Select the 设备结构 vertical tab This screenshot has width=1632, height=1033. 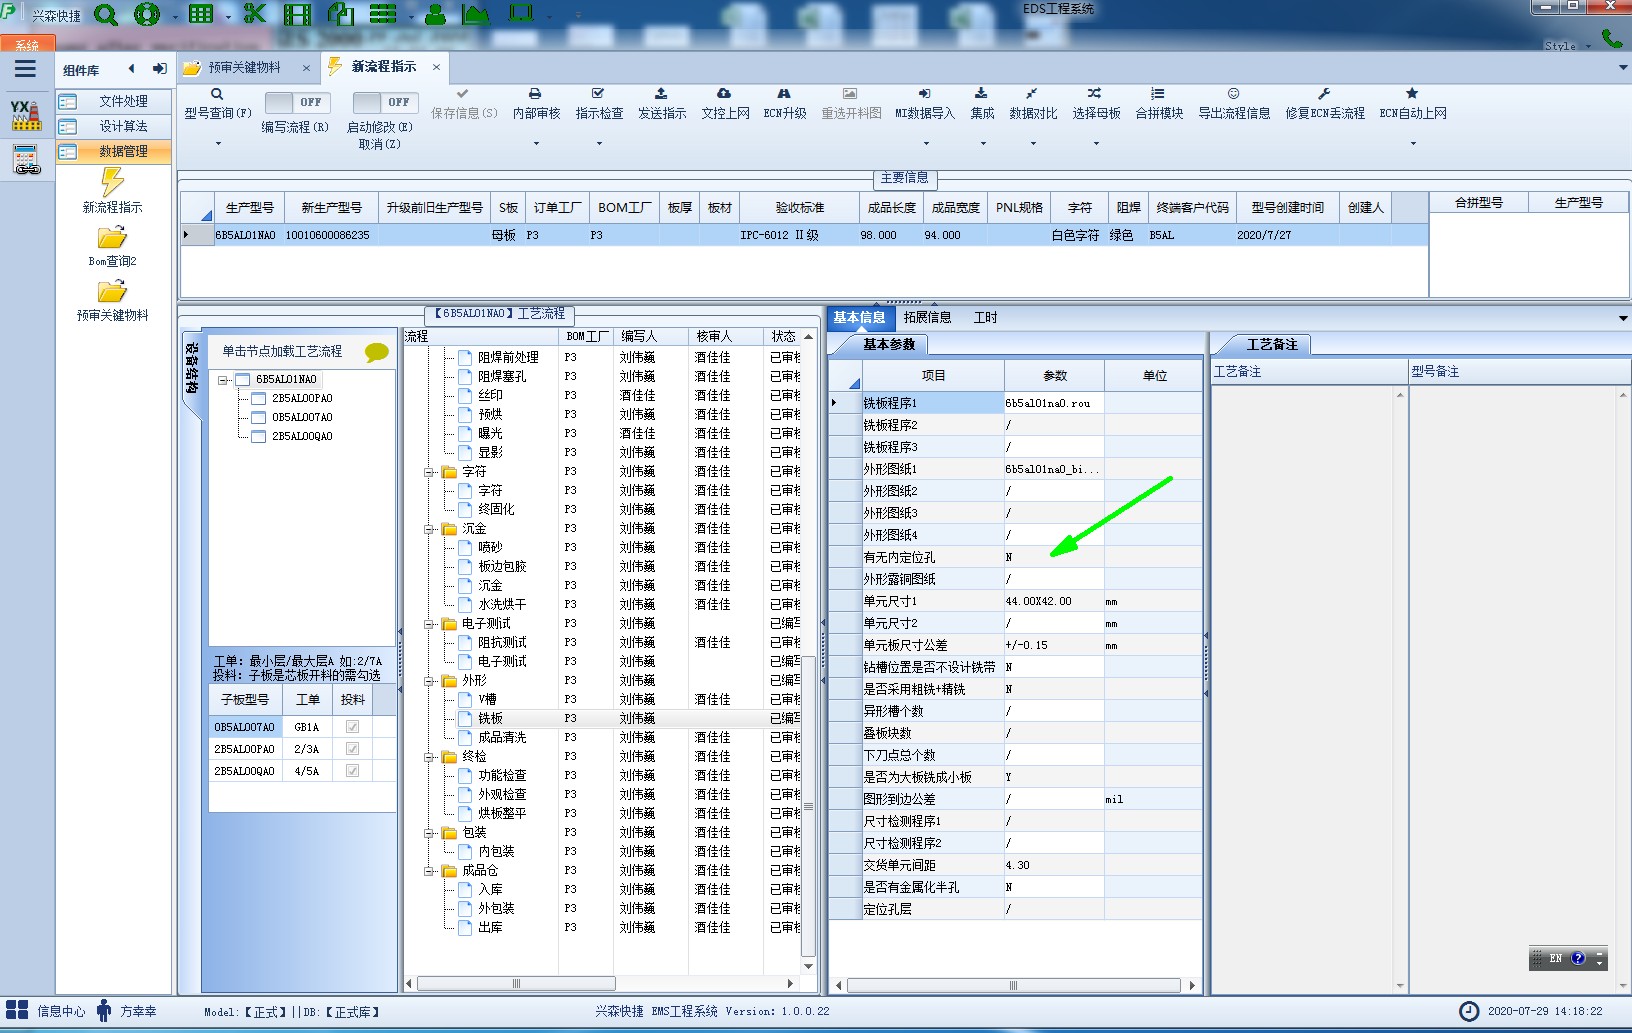(x=191, y=370)
